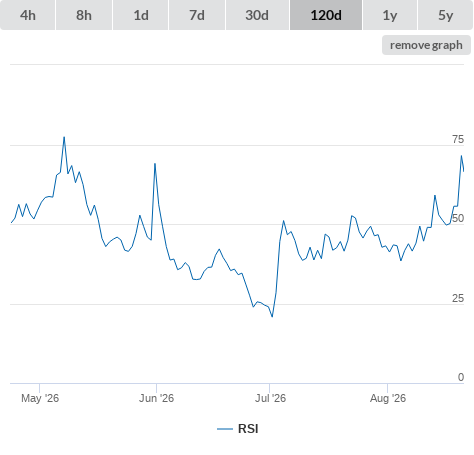
Task: Switch chart to 30d range
Action: [257, 15]
